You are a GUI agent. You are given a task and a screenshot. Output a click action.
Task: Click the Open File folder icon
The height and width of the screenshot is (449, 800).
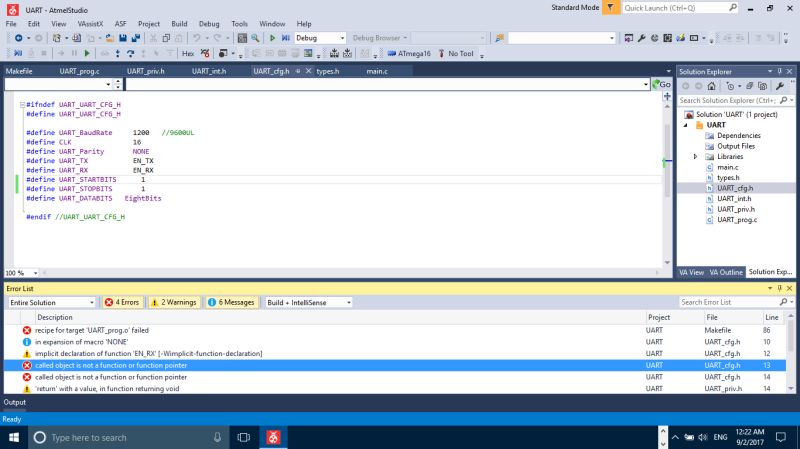pos(109,38)
